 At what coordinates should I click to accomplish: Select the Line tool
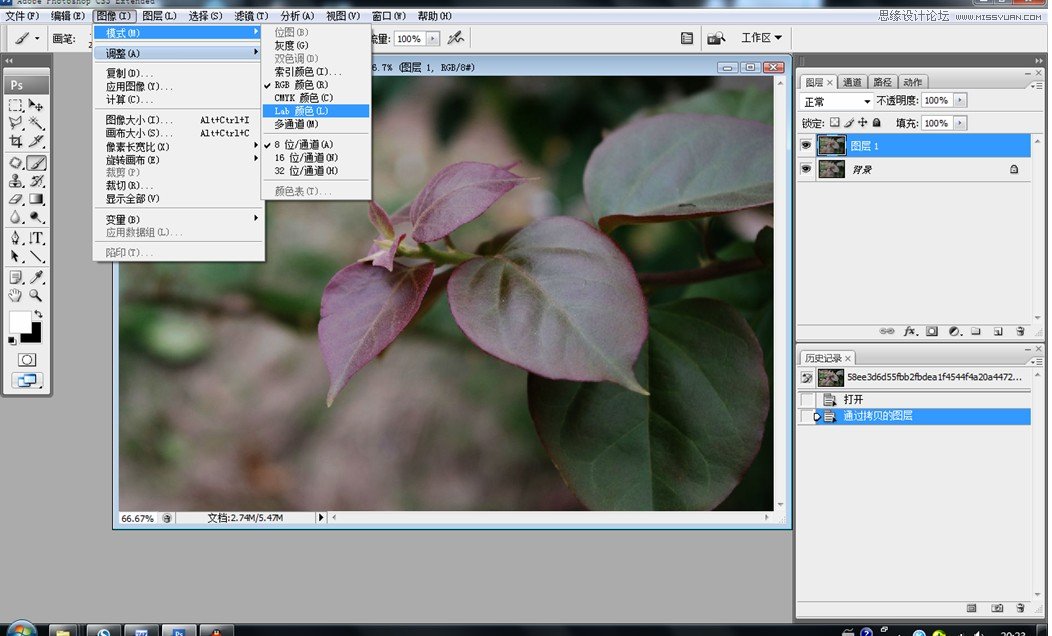(x=36, y=256)
